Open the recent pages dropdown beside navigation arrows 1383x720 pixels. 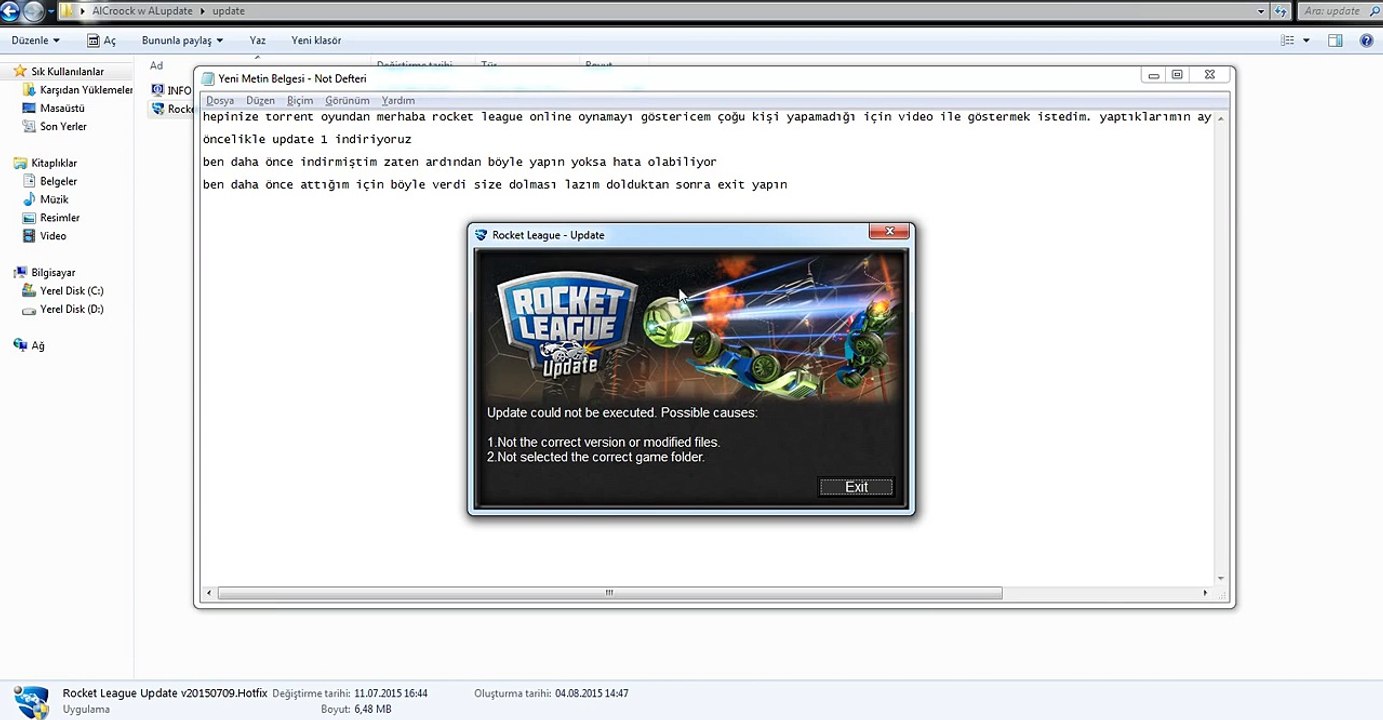pyautogui.click(x=52, y=12)
